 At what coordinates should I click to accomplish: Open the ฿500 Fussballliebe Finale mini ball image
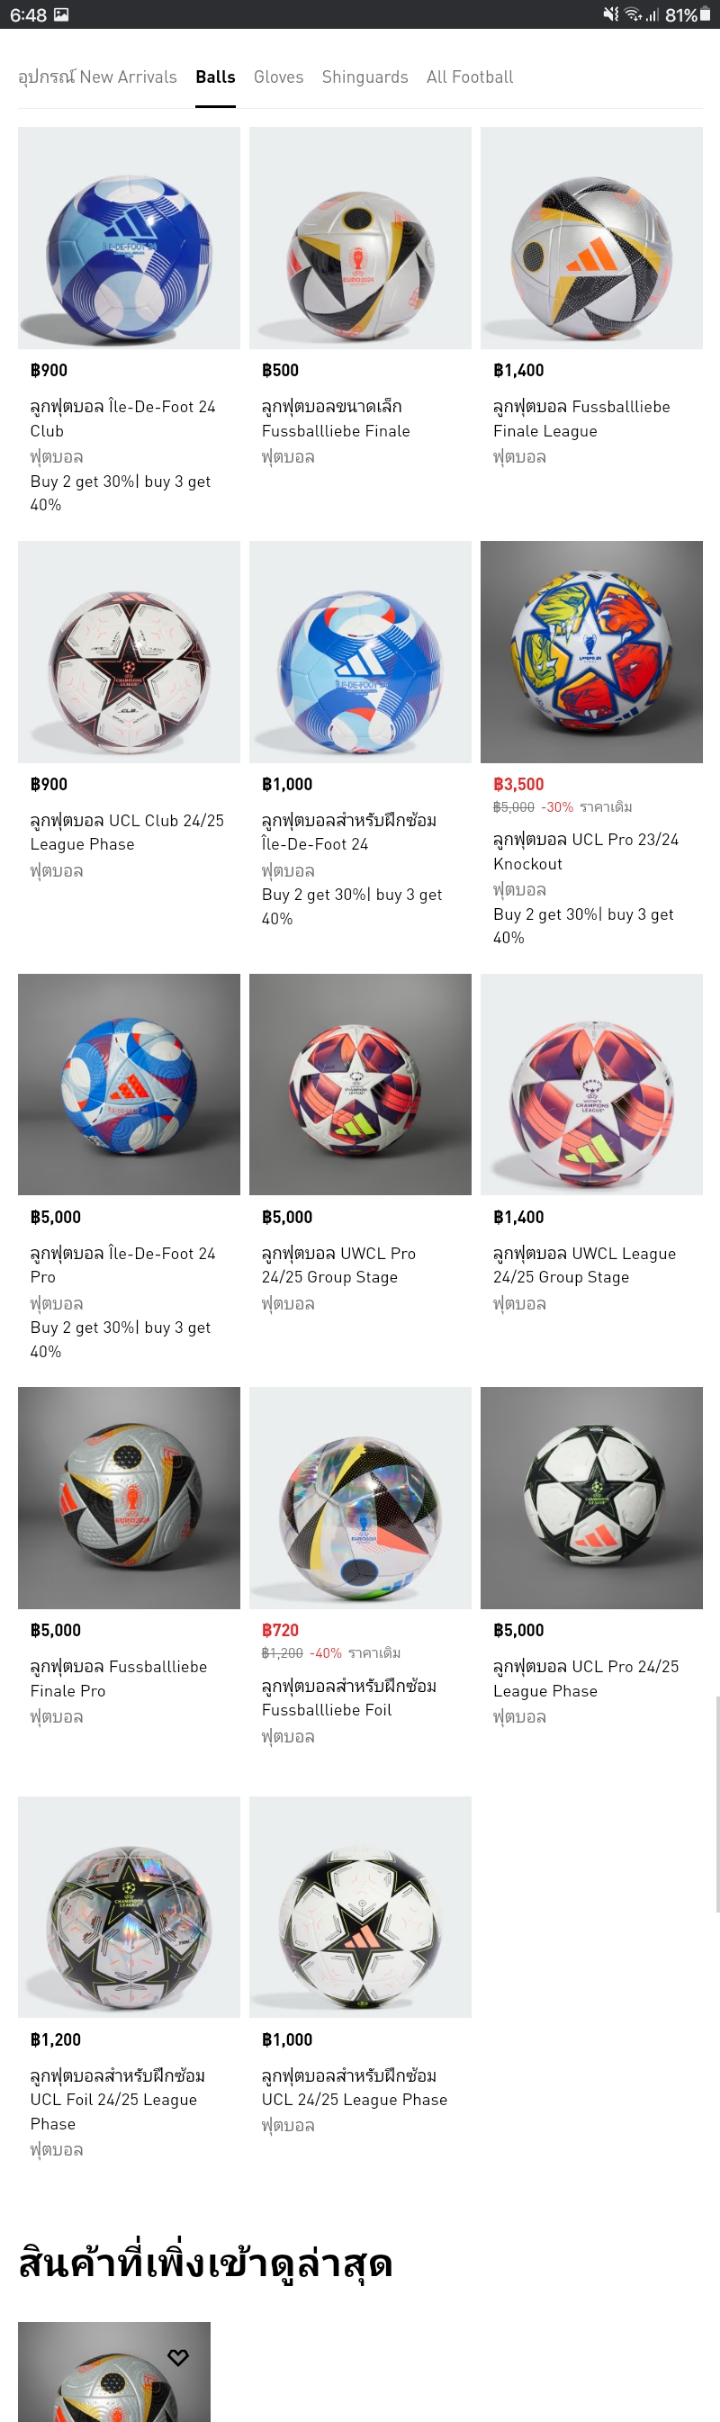click(x=360, y=238)
